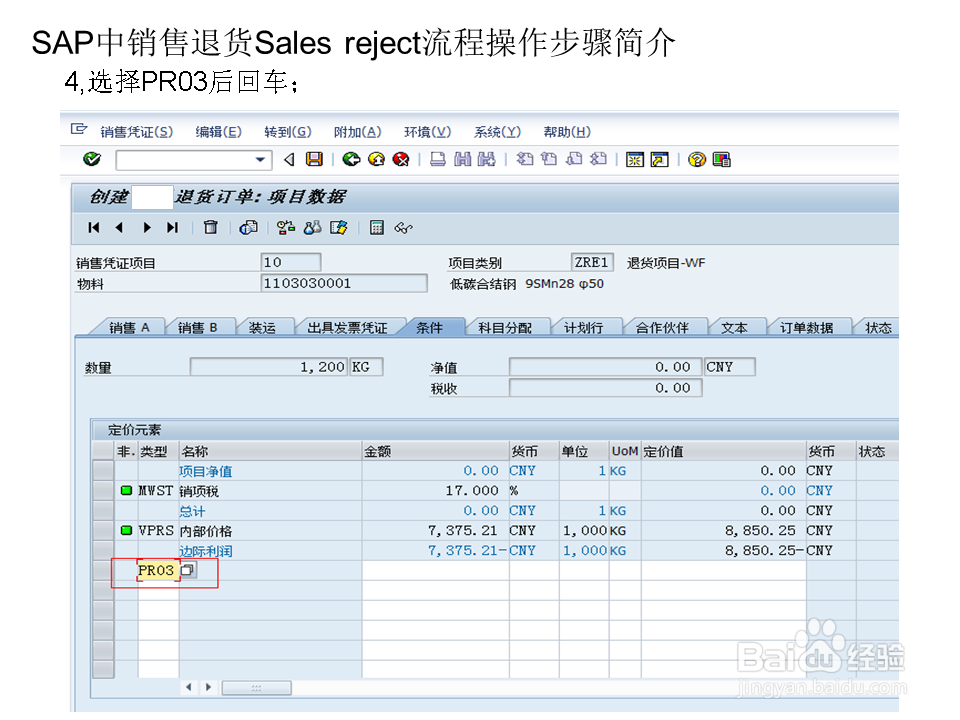
Task: Open the command field dropdown arrow
Action: 260,160
